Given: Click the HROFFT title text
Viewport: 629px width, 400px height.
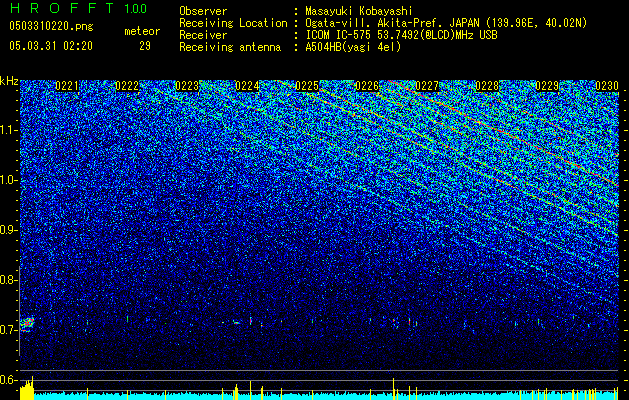Looking at the screenshot, I should (62, 8).
